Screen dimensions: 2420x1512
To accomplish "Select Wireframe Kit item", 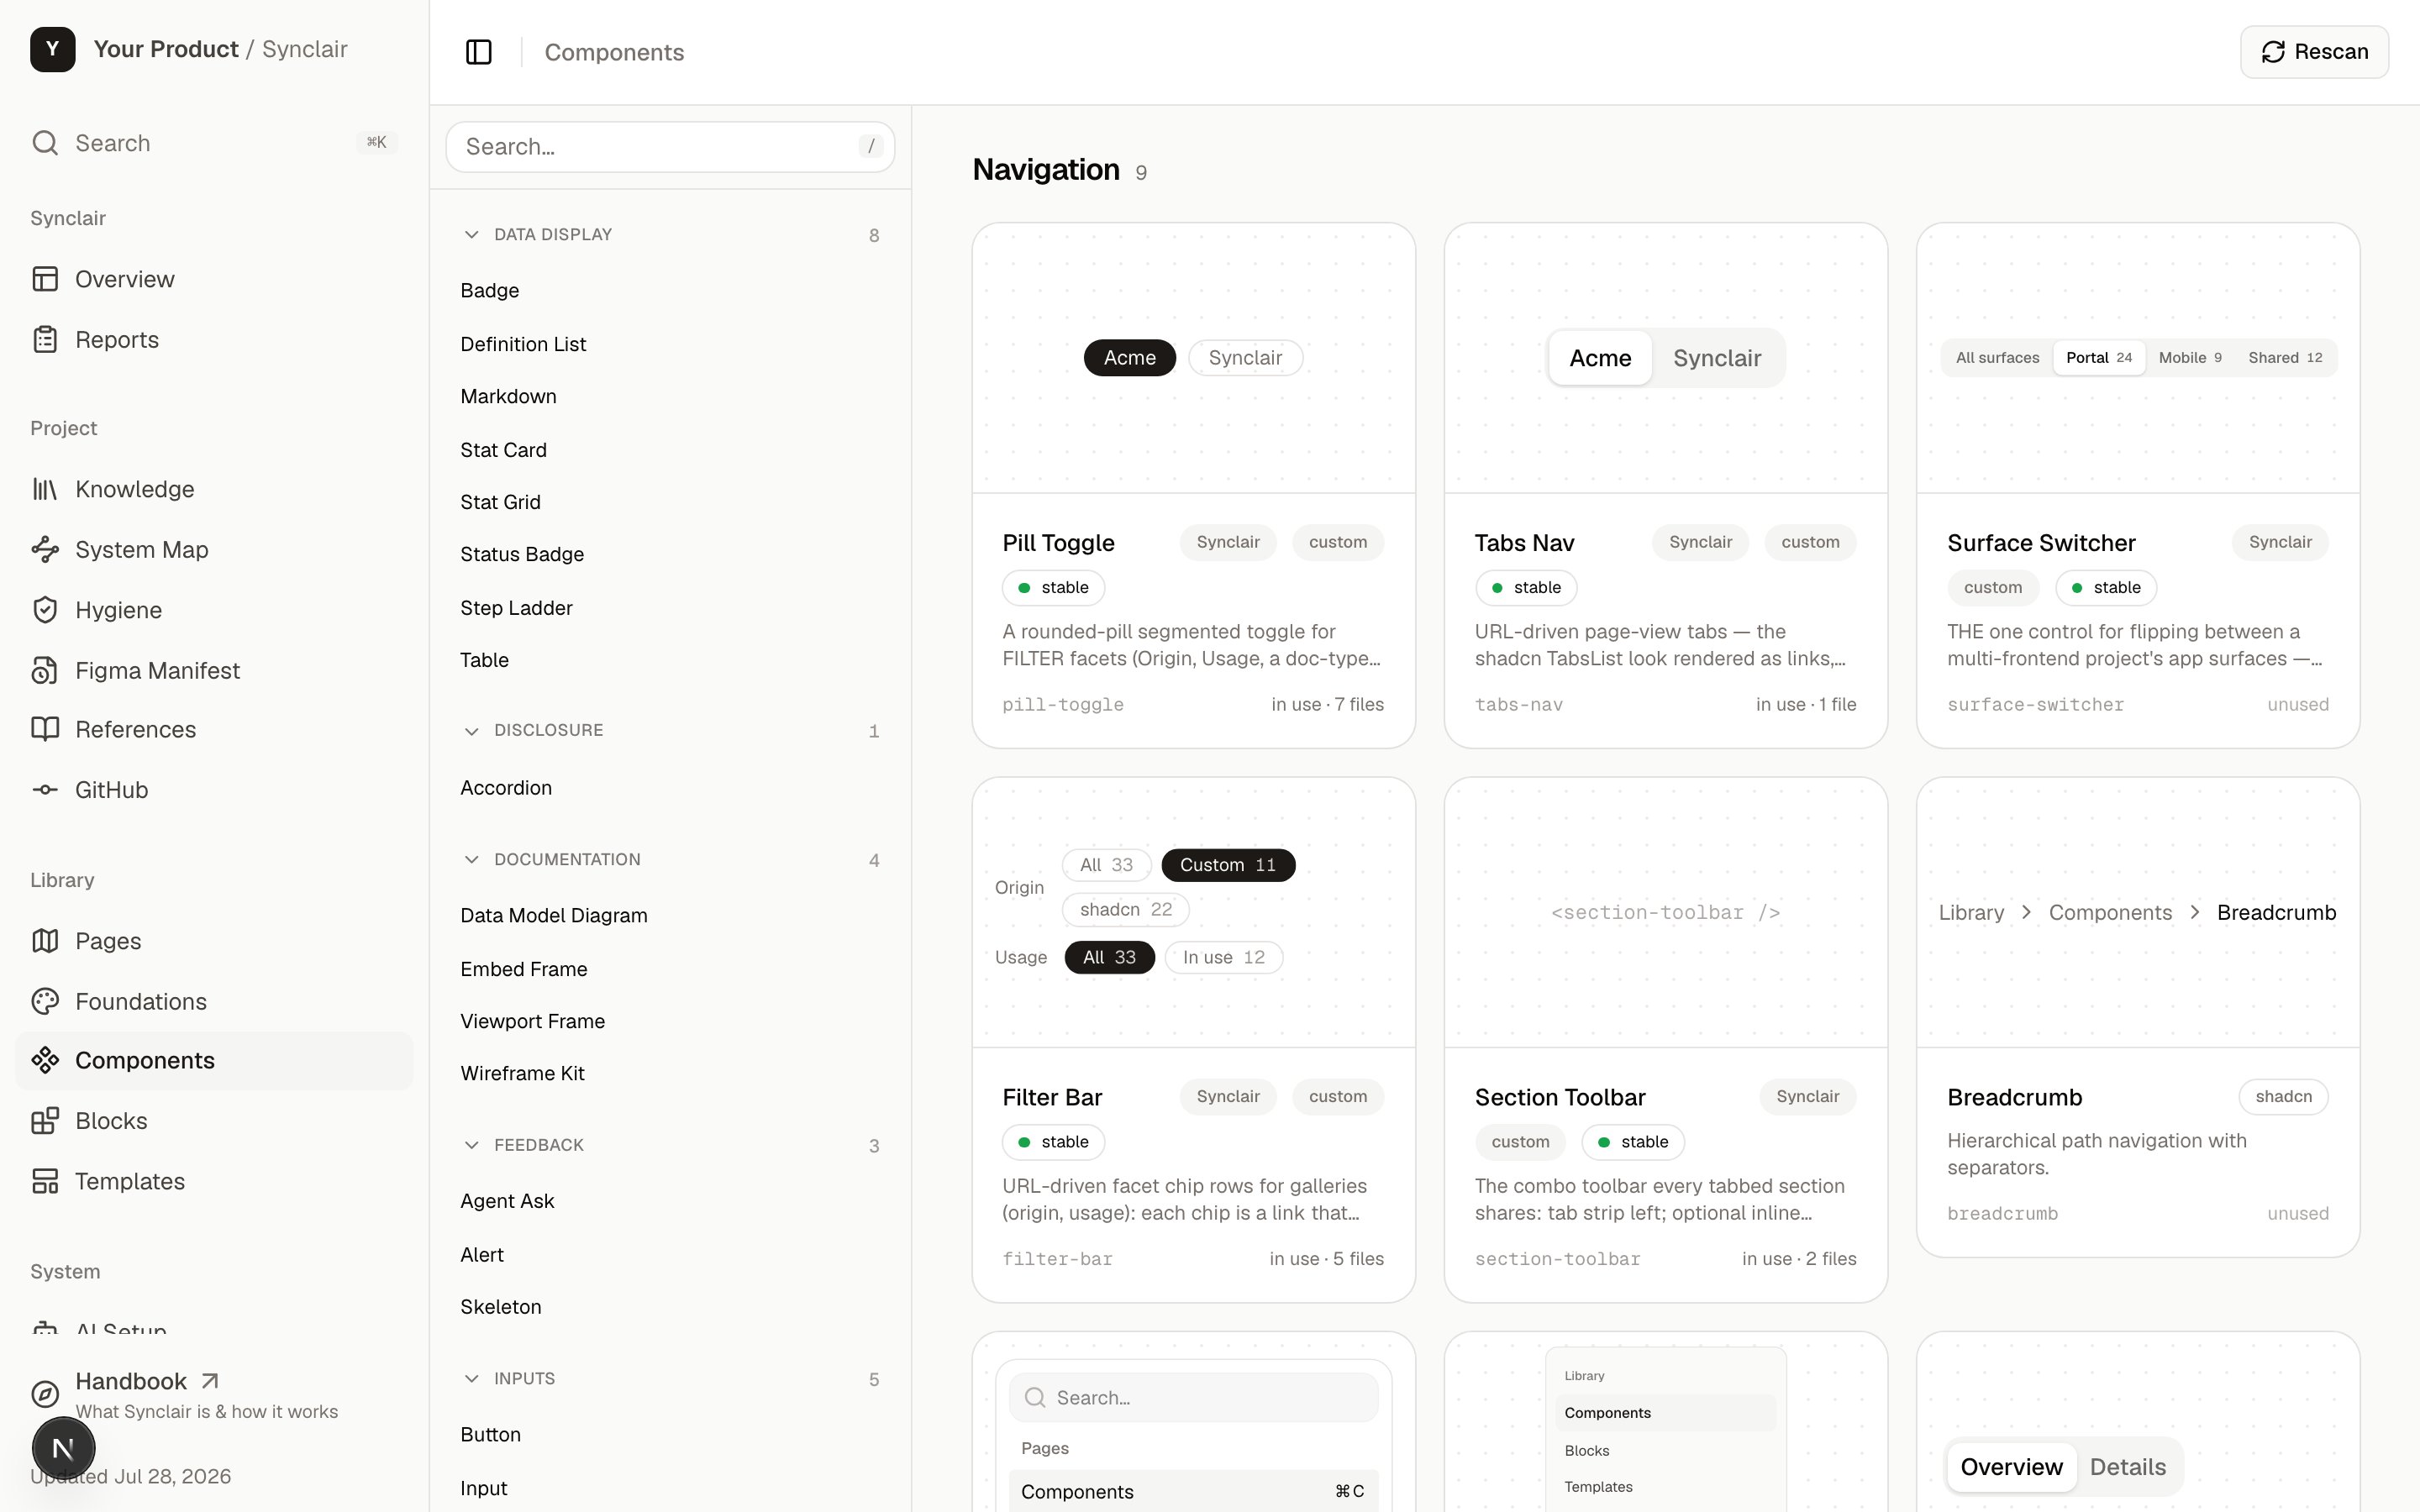I will (522, 1073).
